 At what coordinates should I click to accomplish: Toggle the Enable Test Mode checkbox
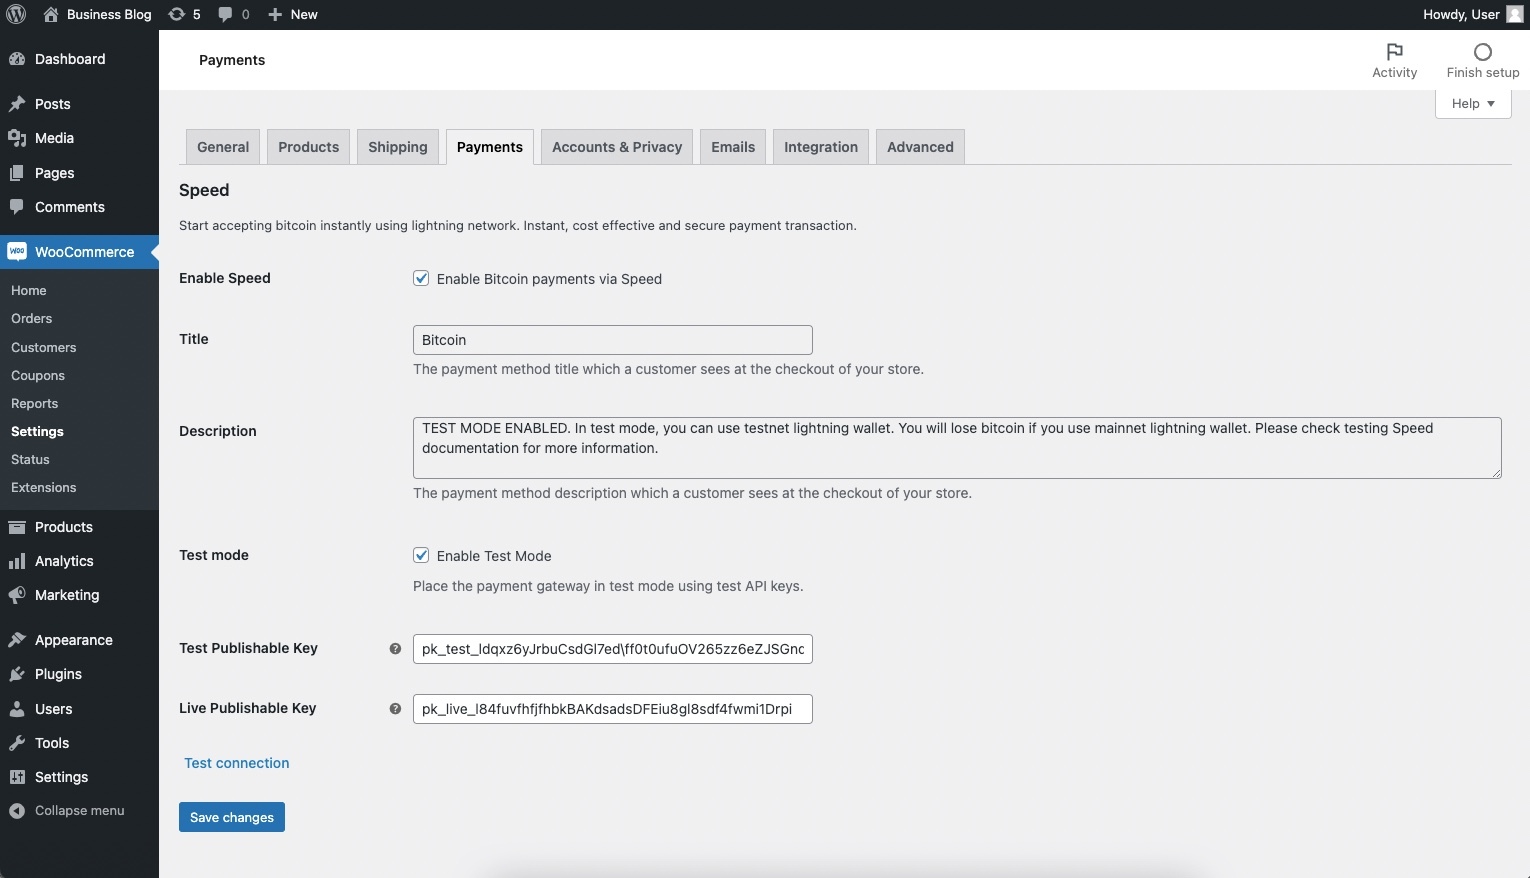pos(421,555)
